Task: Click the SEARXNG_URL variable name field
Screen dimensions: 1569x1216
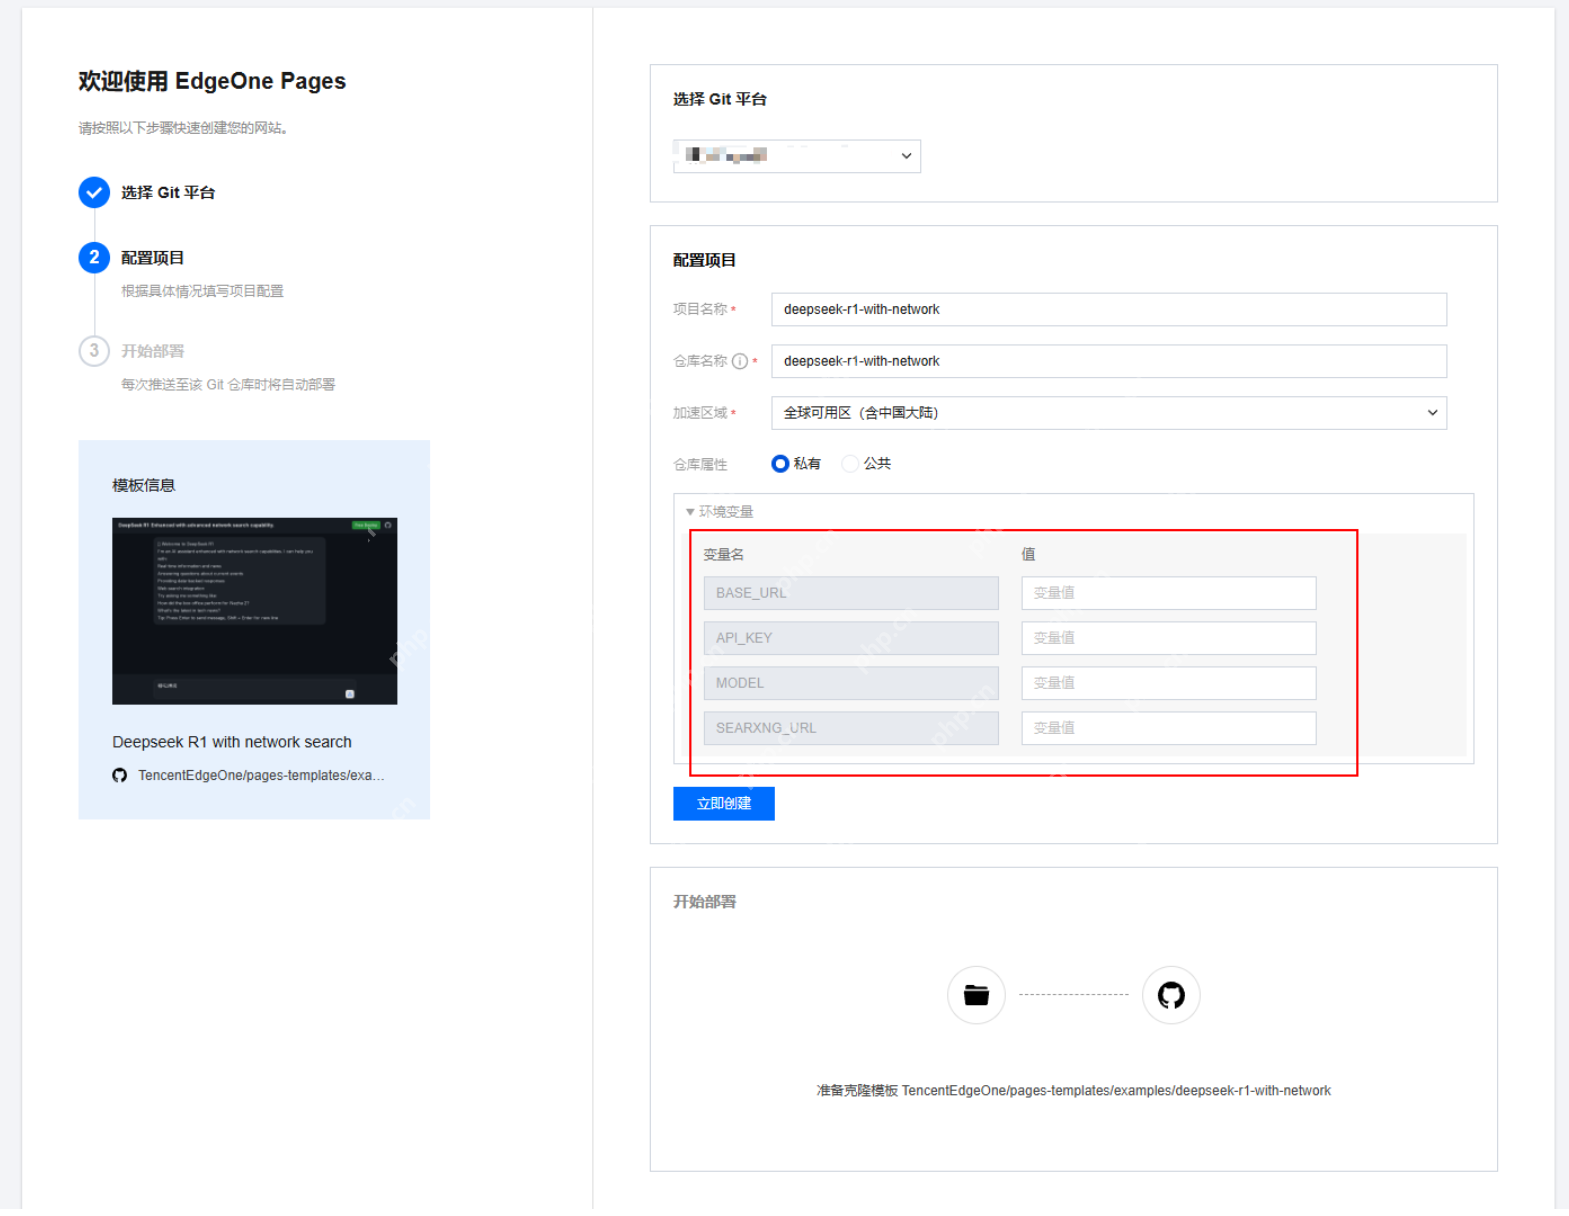Action: pos(851,728)
